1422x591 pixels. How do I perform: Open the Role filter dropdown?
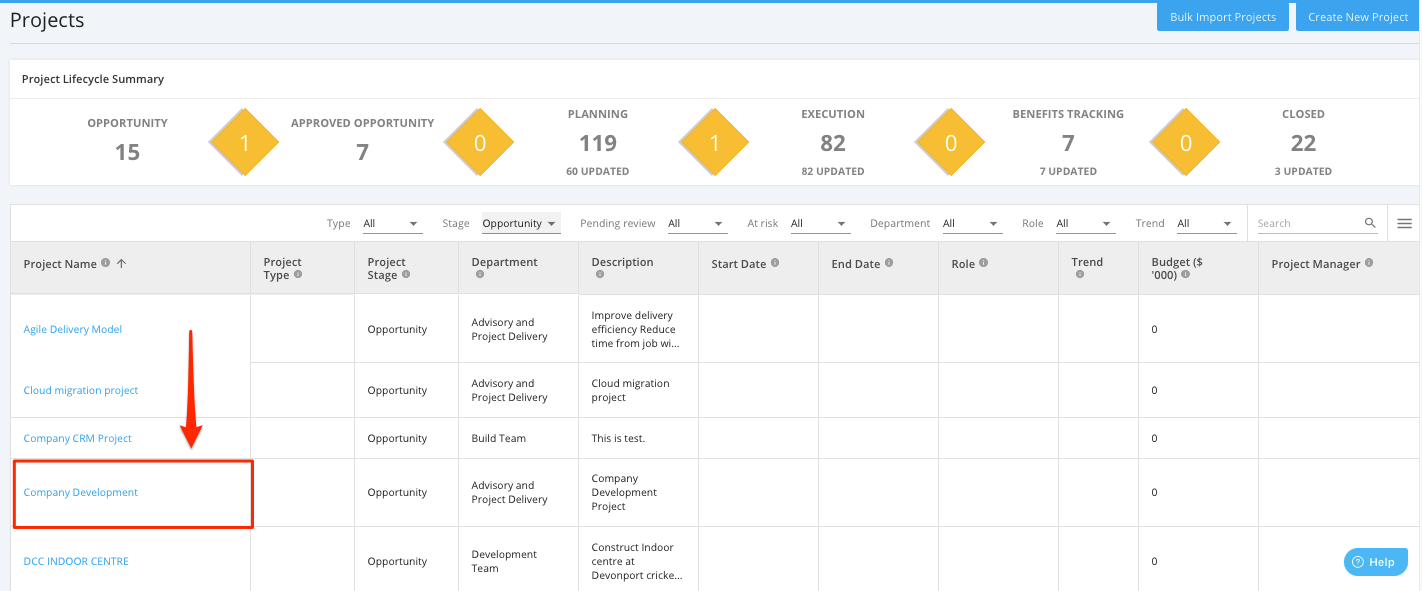pyautogui.click(x=1085, y=224)
